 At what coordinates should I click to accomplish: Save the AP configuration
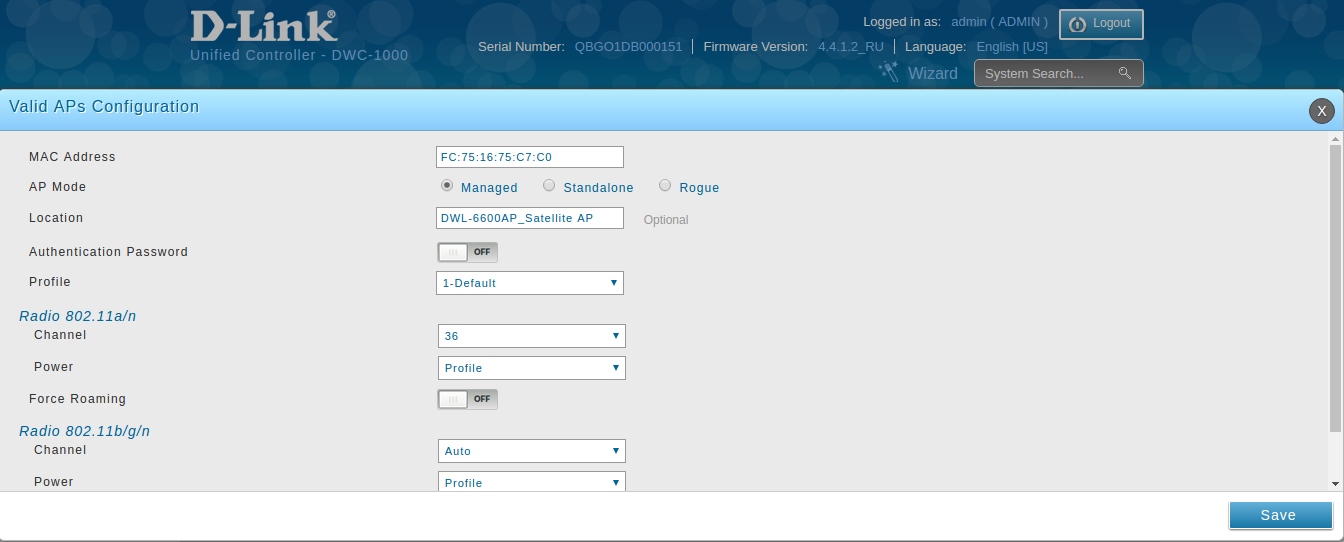pyautogui.click(x=1279, y=515)
